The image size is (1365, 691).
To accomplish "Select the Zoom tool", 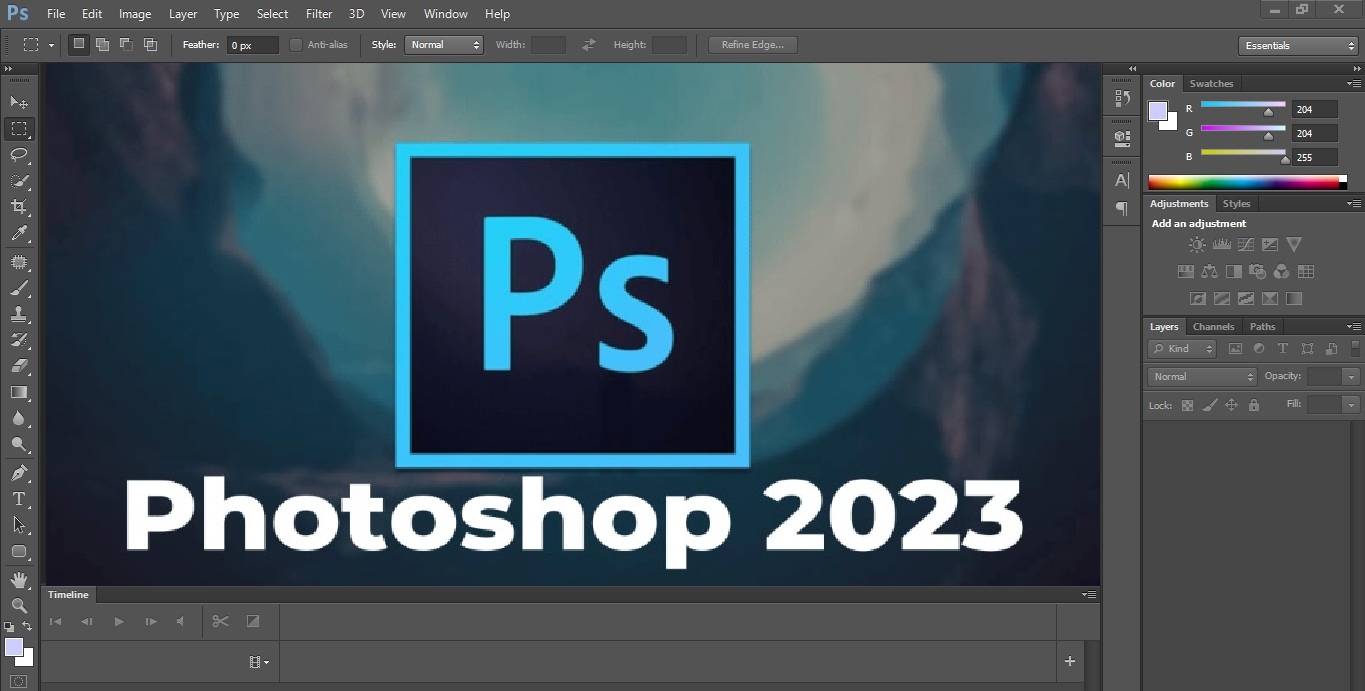I will click(19, 604).
